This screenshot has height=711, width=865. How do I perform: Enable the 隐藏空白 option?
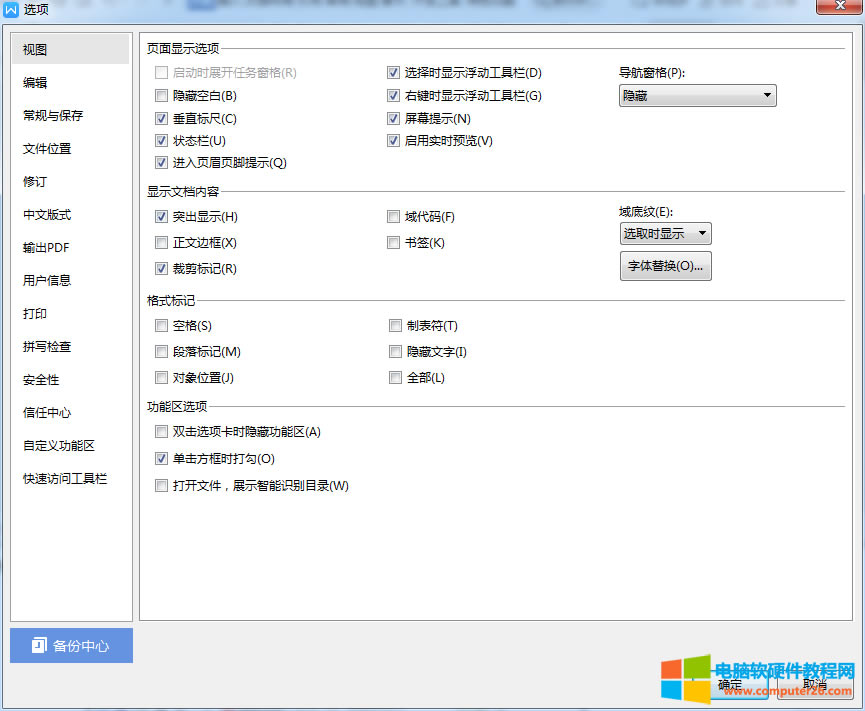(x=161, y=95)
